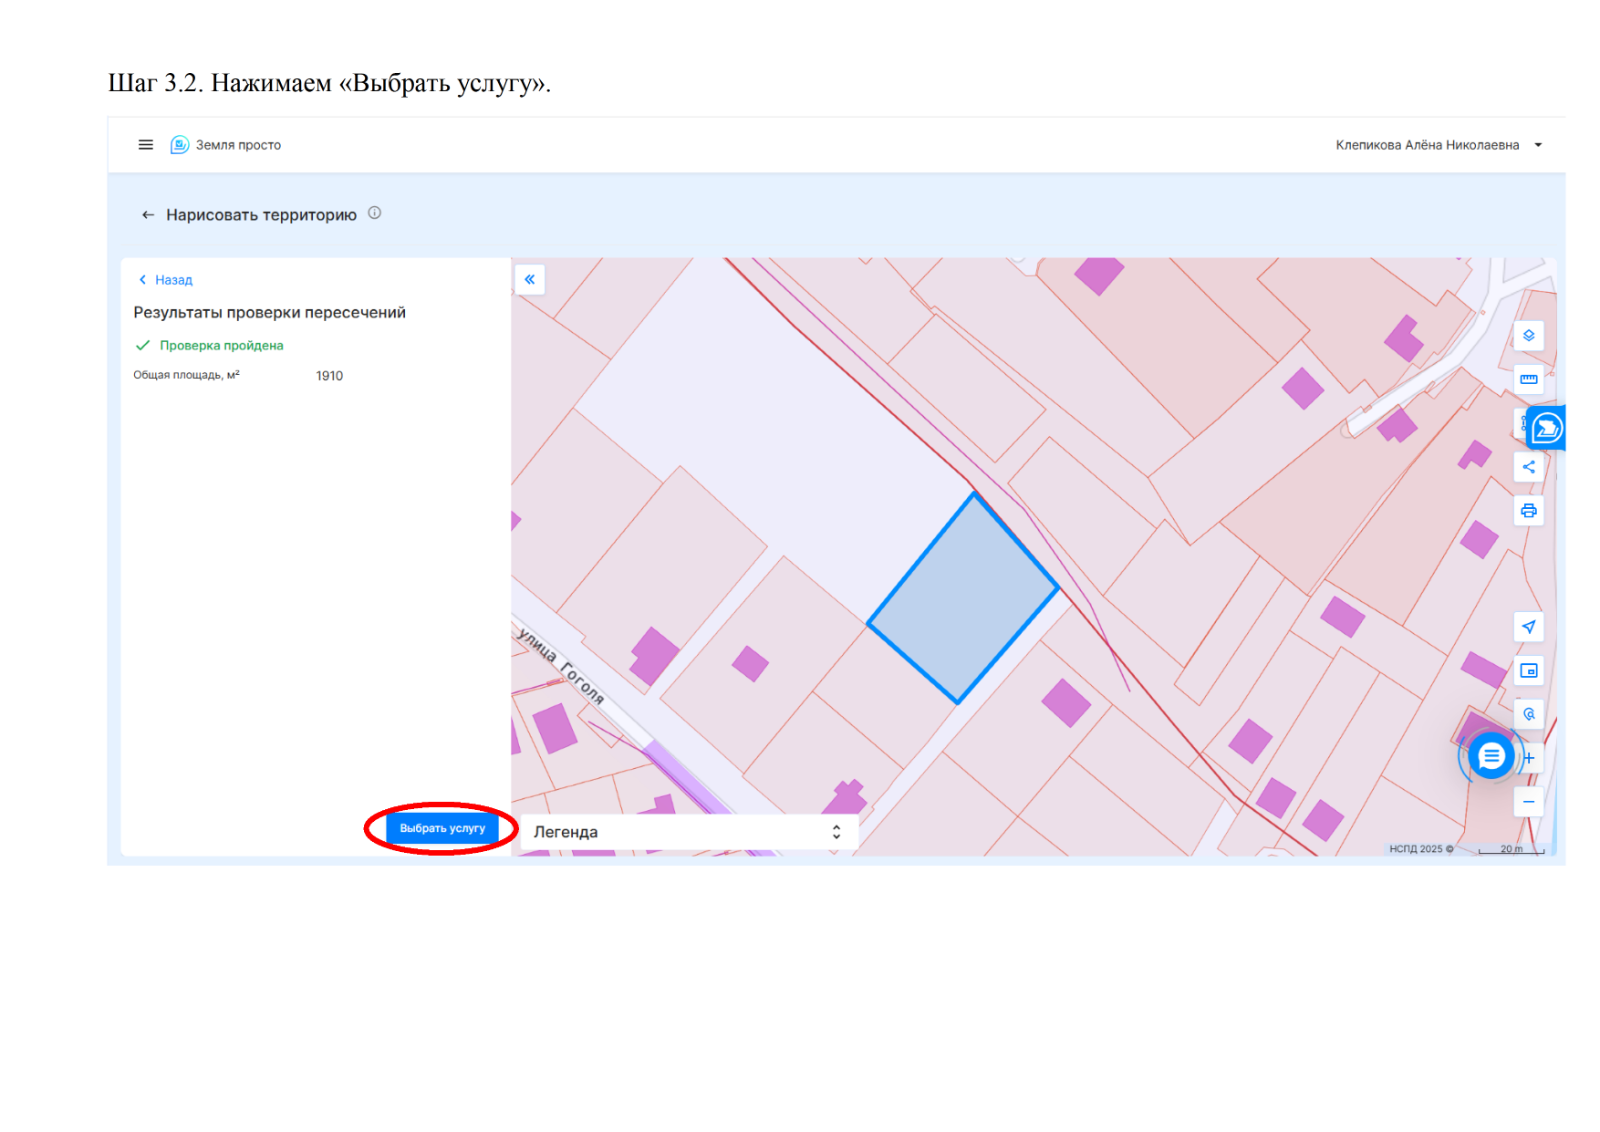
Task: Open user account dropdown arrow
Action: tap(1538, 145)
